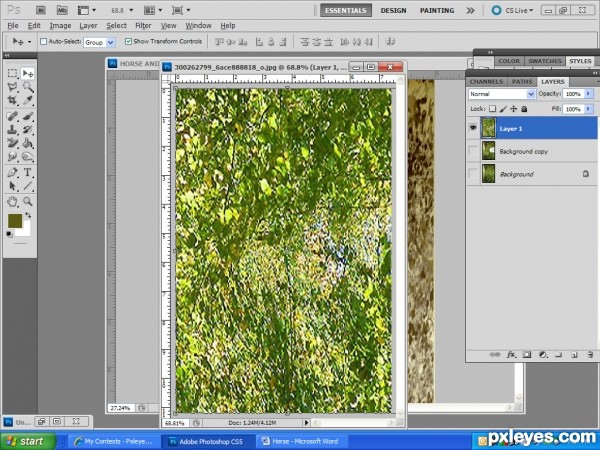
Task: Delete layer using trash icon
Action: [590, 355]
